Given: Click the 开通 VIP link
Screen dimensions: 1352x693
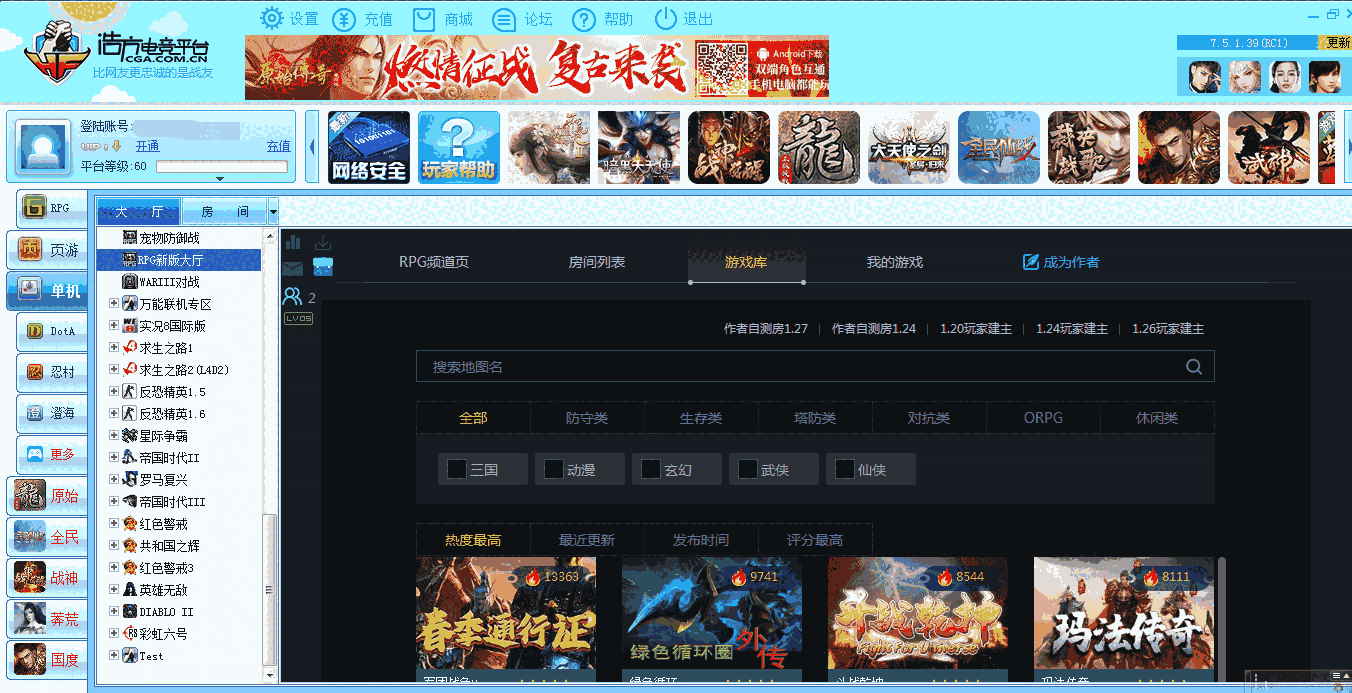Looking at the screenshot, I should click(148, 146).
